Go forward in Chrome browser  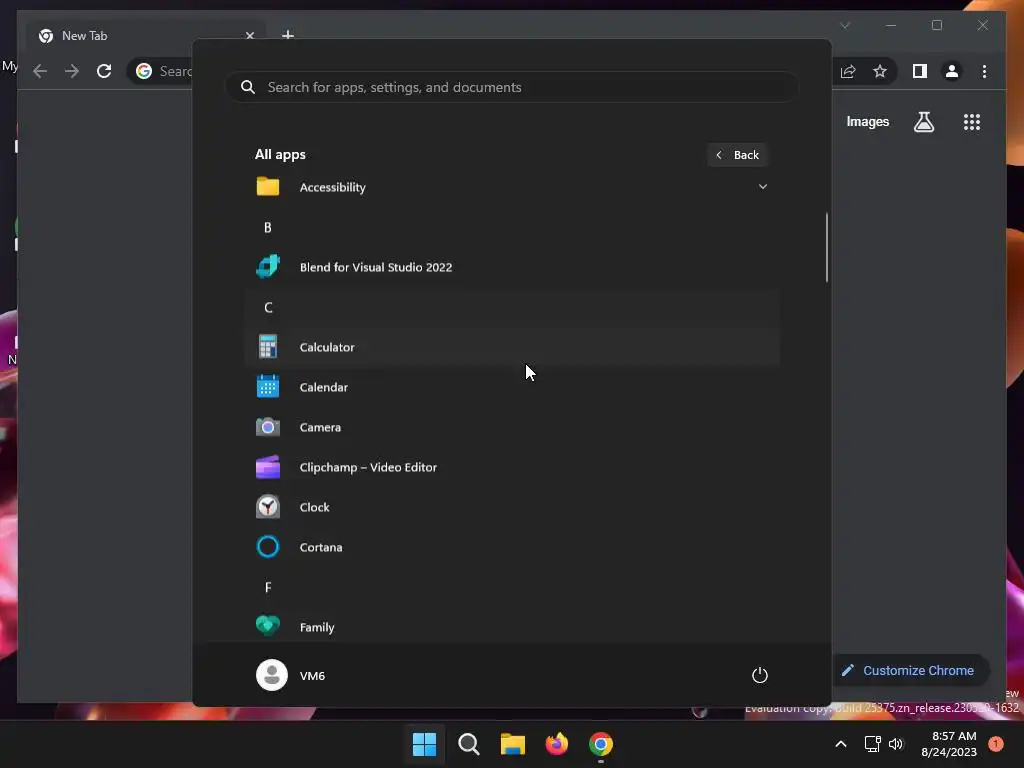tap(72, 71)
